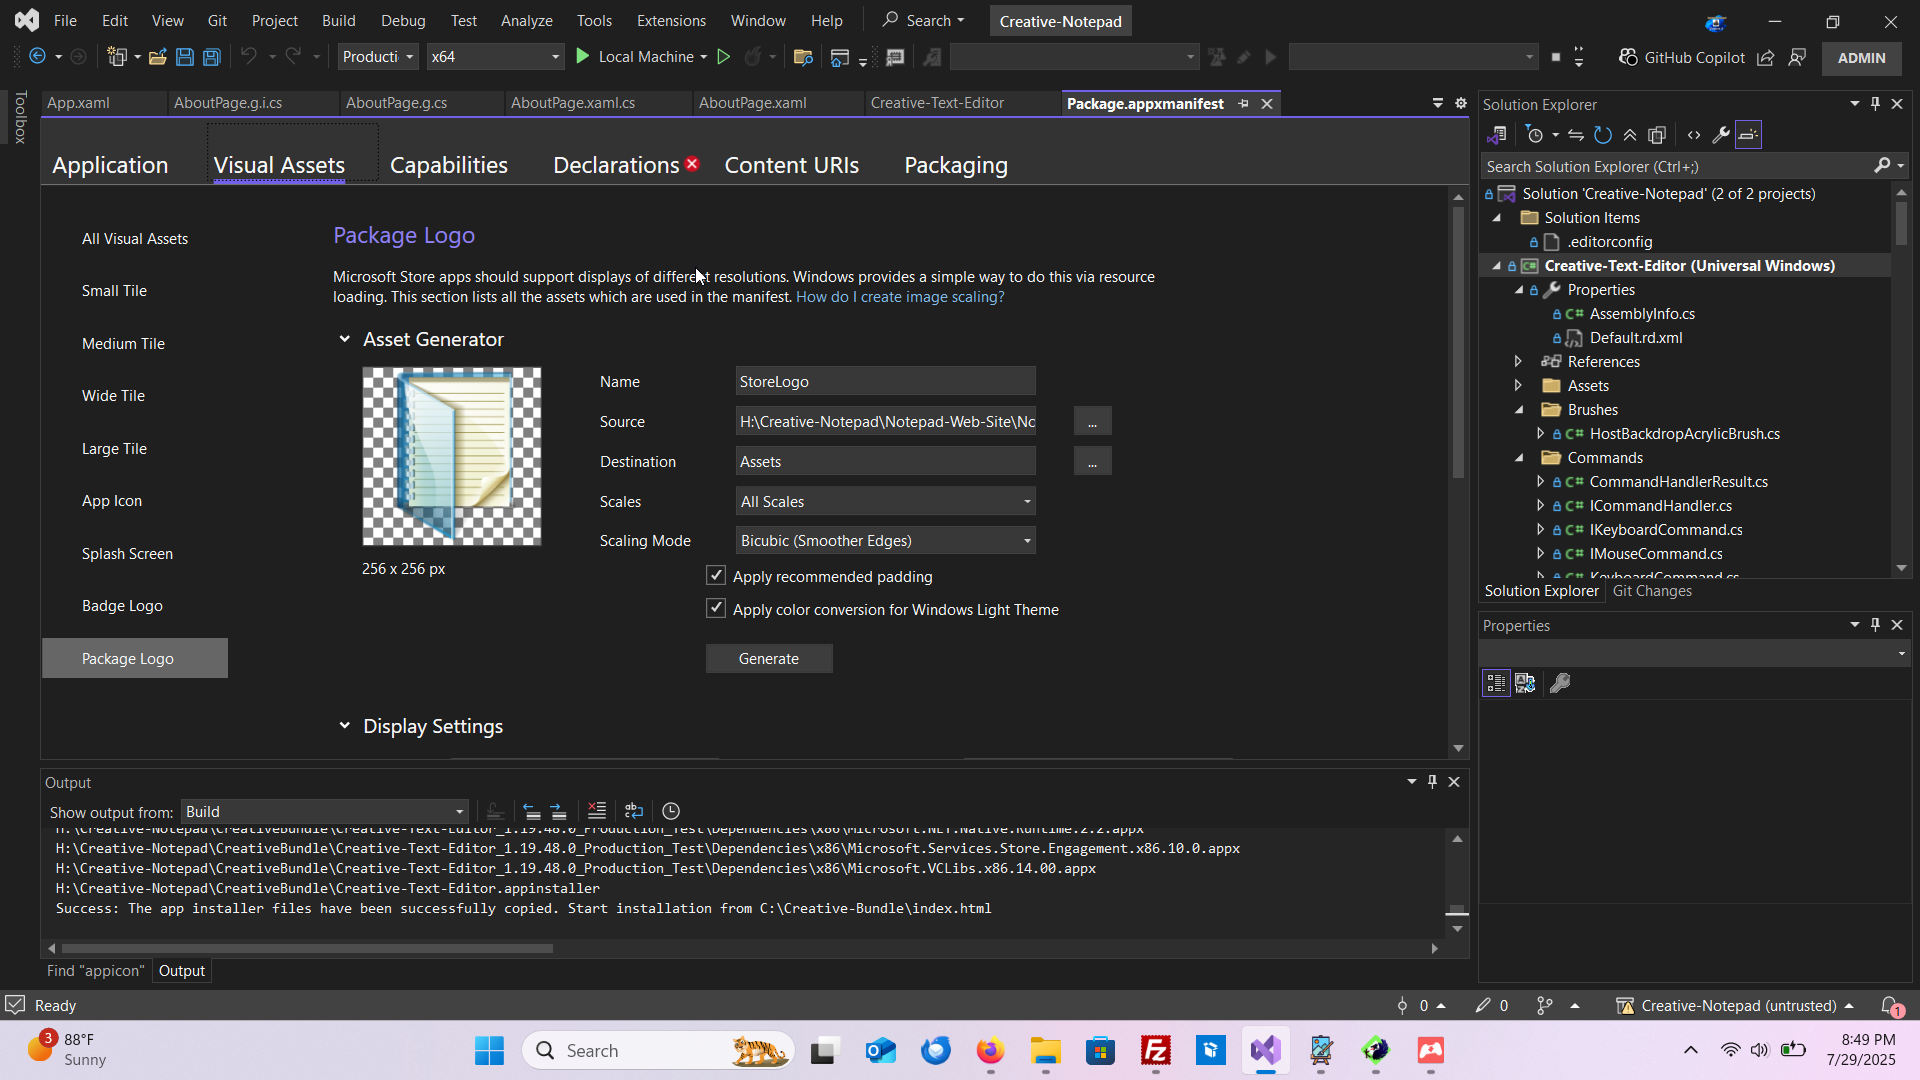Switch views icon in Solution Explorer toolbar
The height and width of the screenshot is (1080, 1920).
[x=1497, y=135]
